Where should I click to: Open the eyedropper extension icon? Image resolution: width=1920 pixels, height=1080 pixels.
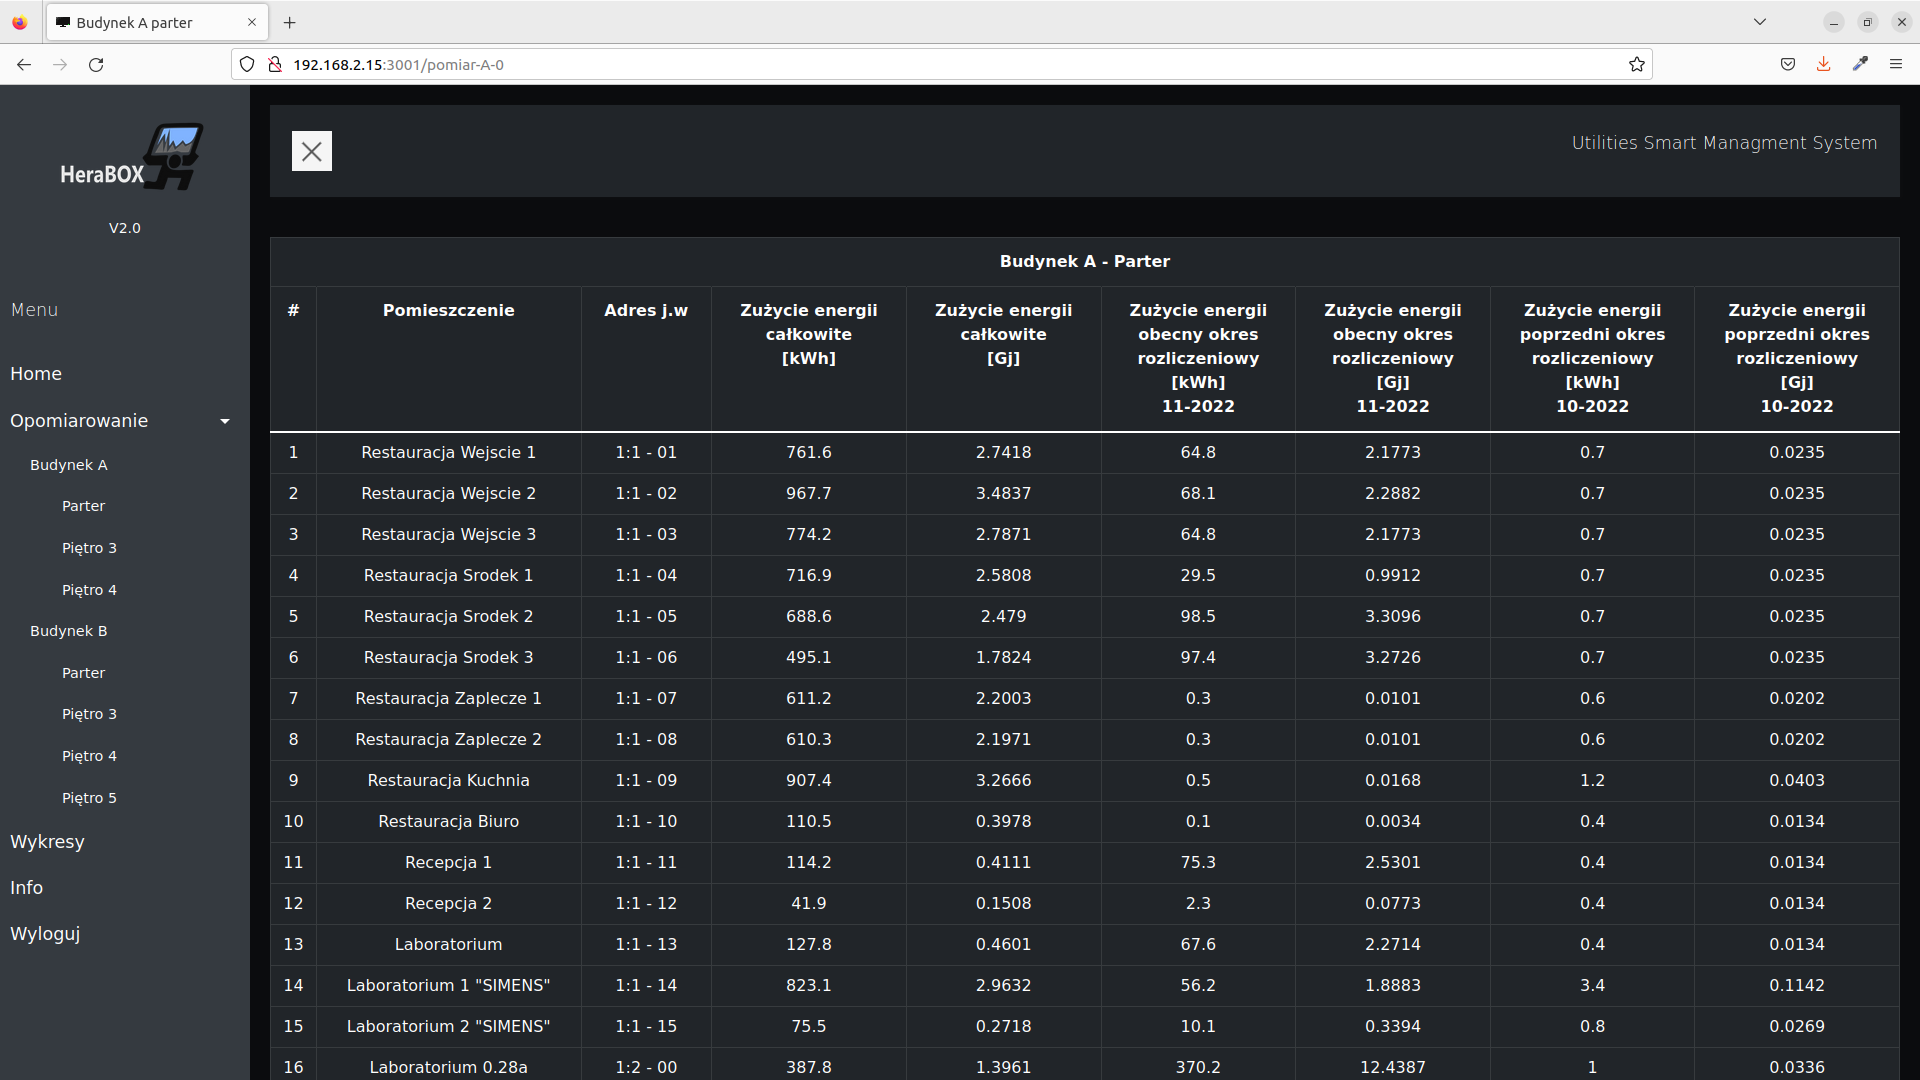pos(1860,64)
